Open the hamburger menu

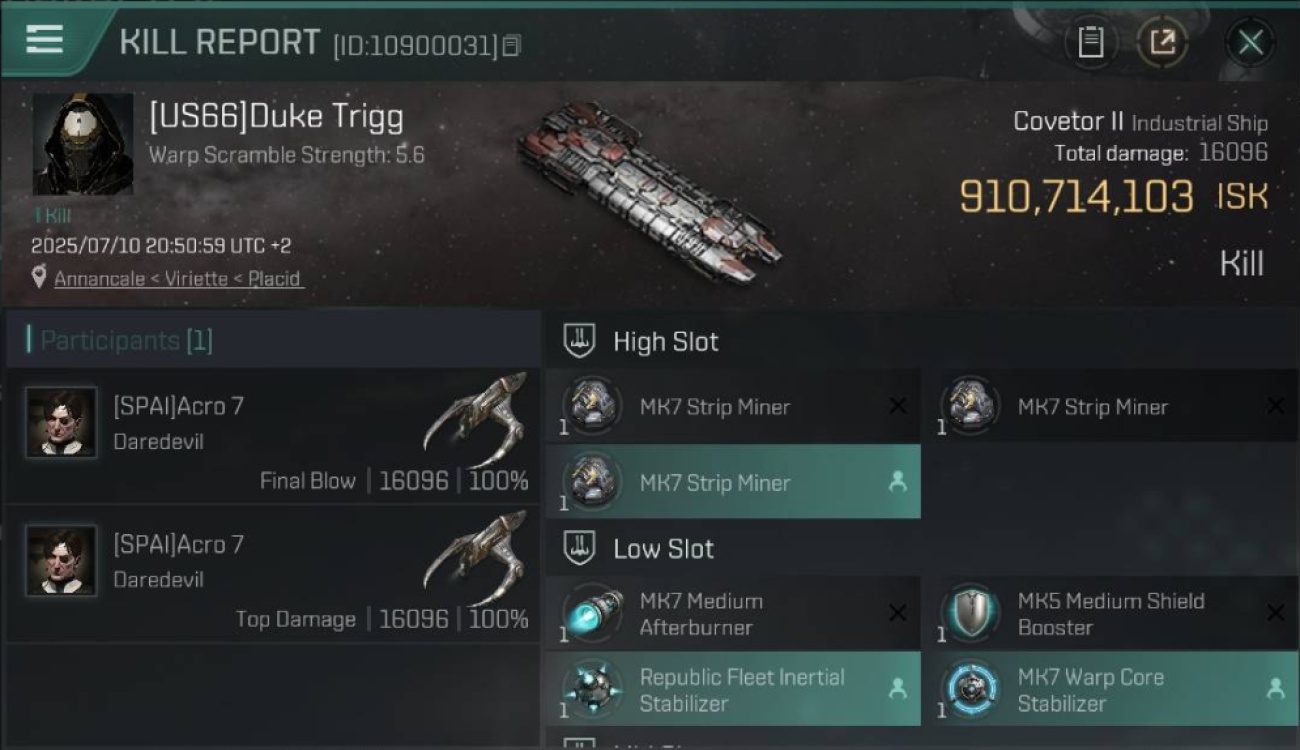tap(44, 40)
